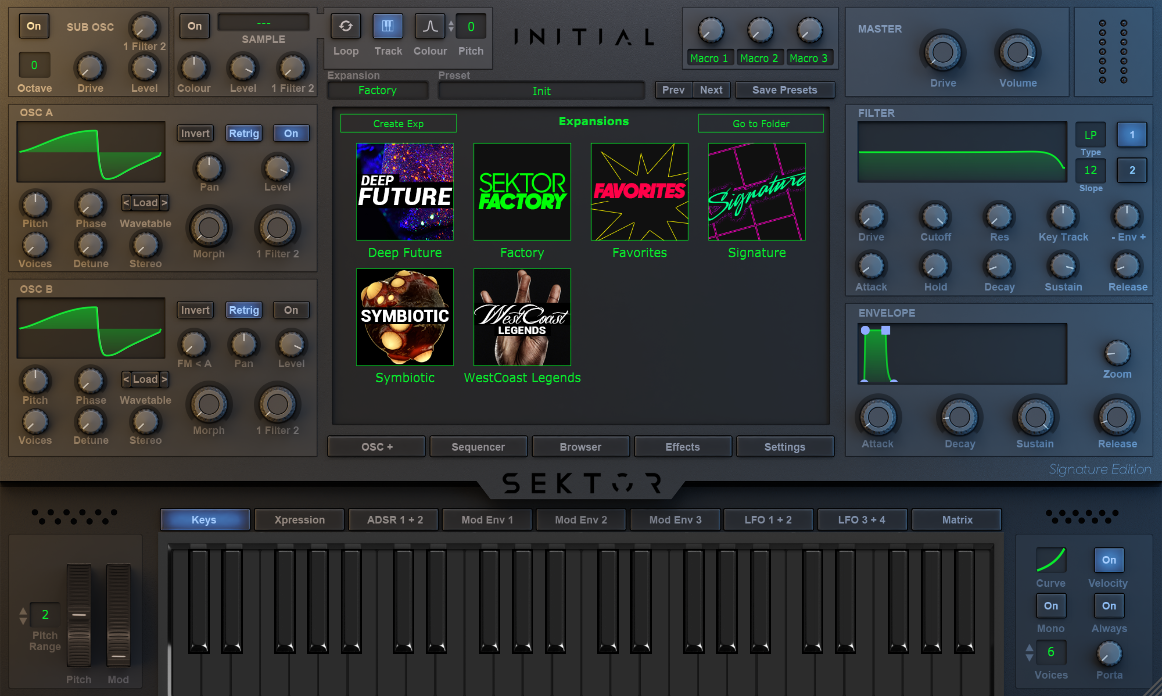This screenshot has height=696, width=1162.
Task: Click the Loop icon button
Action: pyautogui.click(x=345, y=27)
